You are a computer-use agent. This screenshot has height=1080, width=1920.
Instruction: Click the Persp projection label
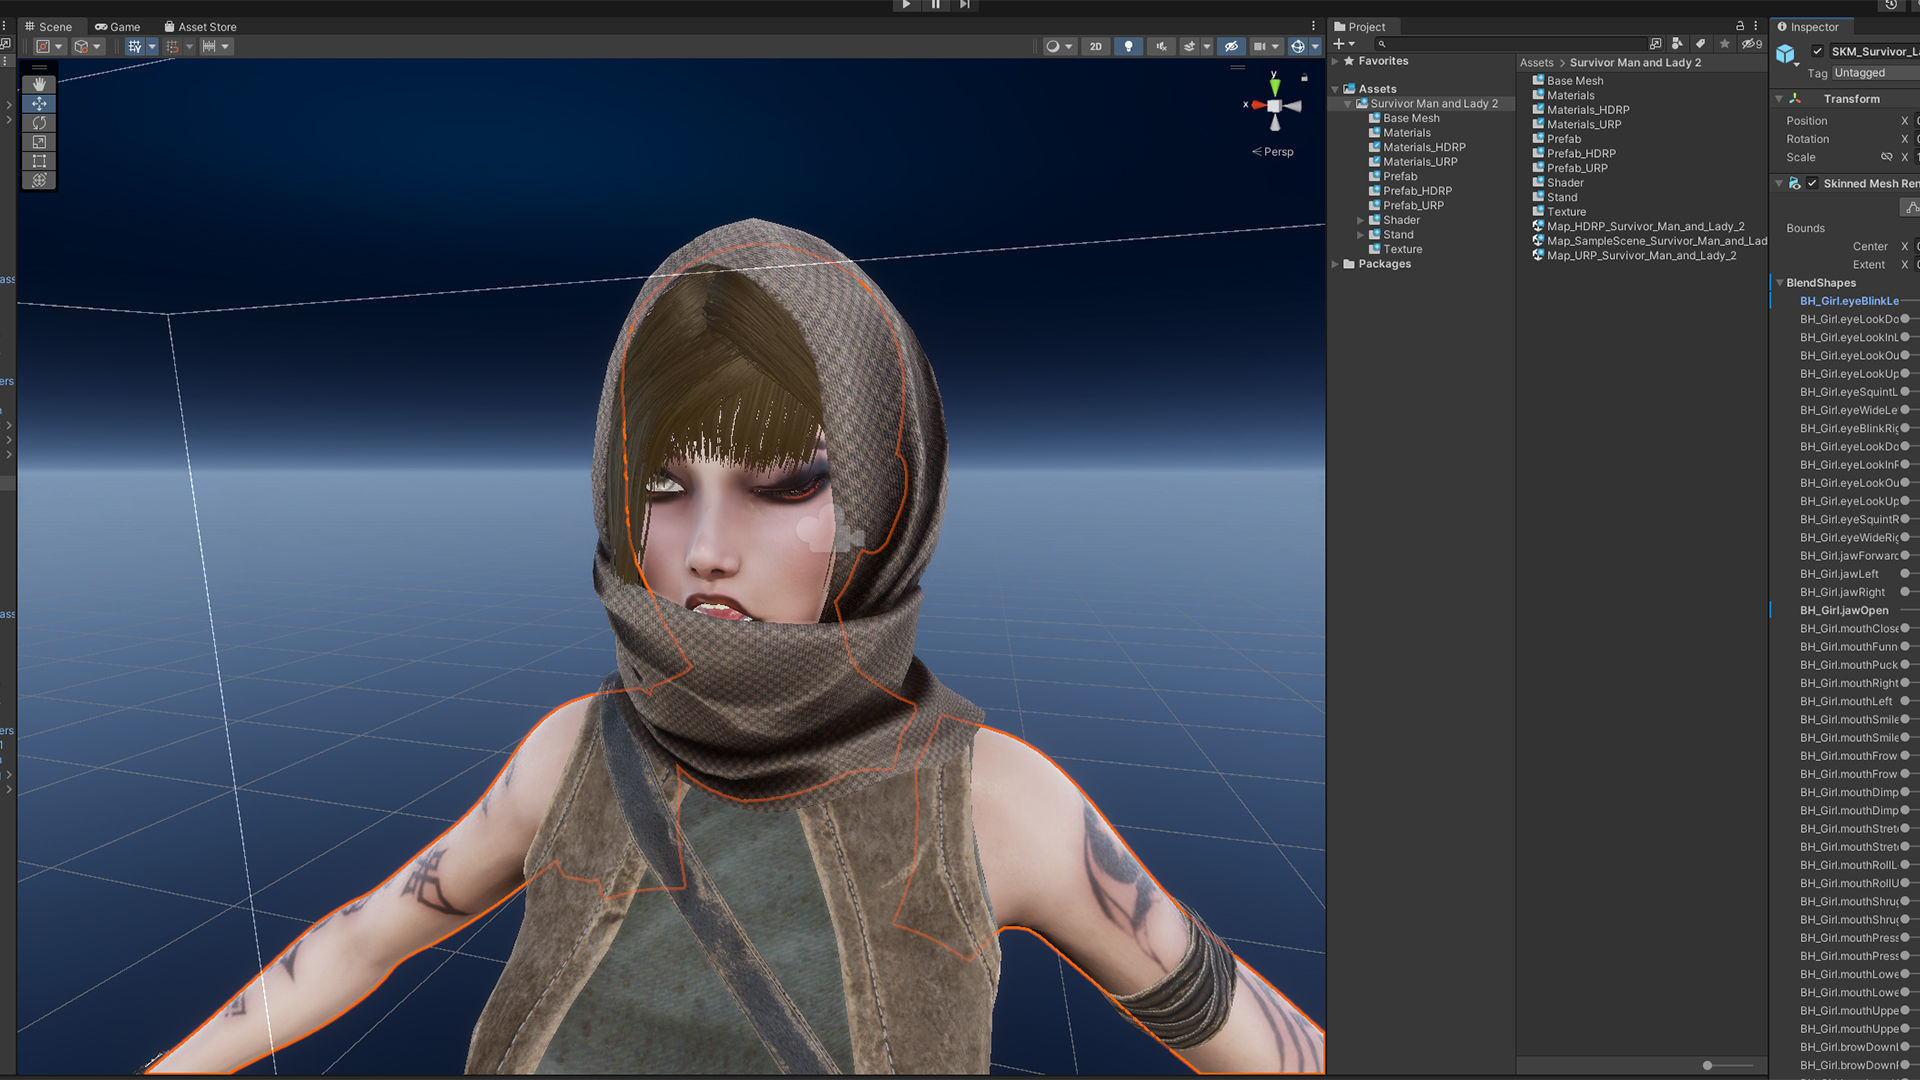click(1277, 152)
